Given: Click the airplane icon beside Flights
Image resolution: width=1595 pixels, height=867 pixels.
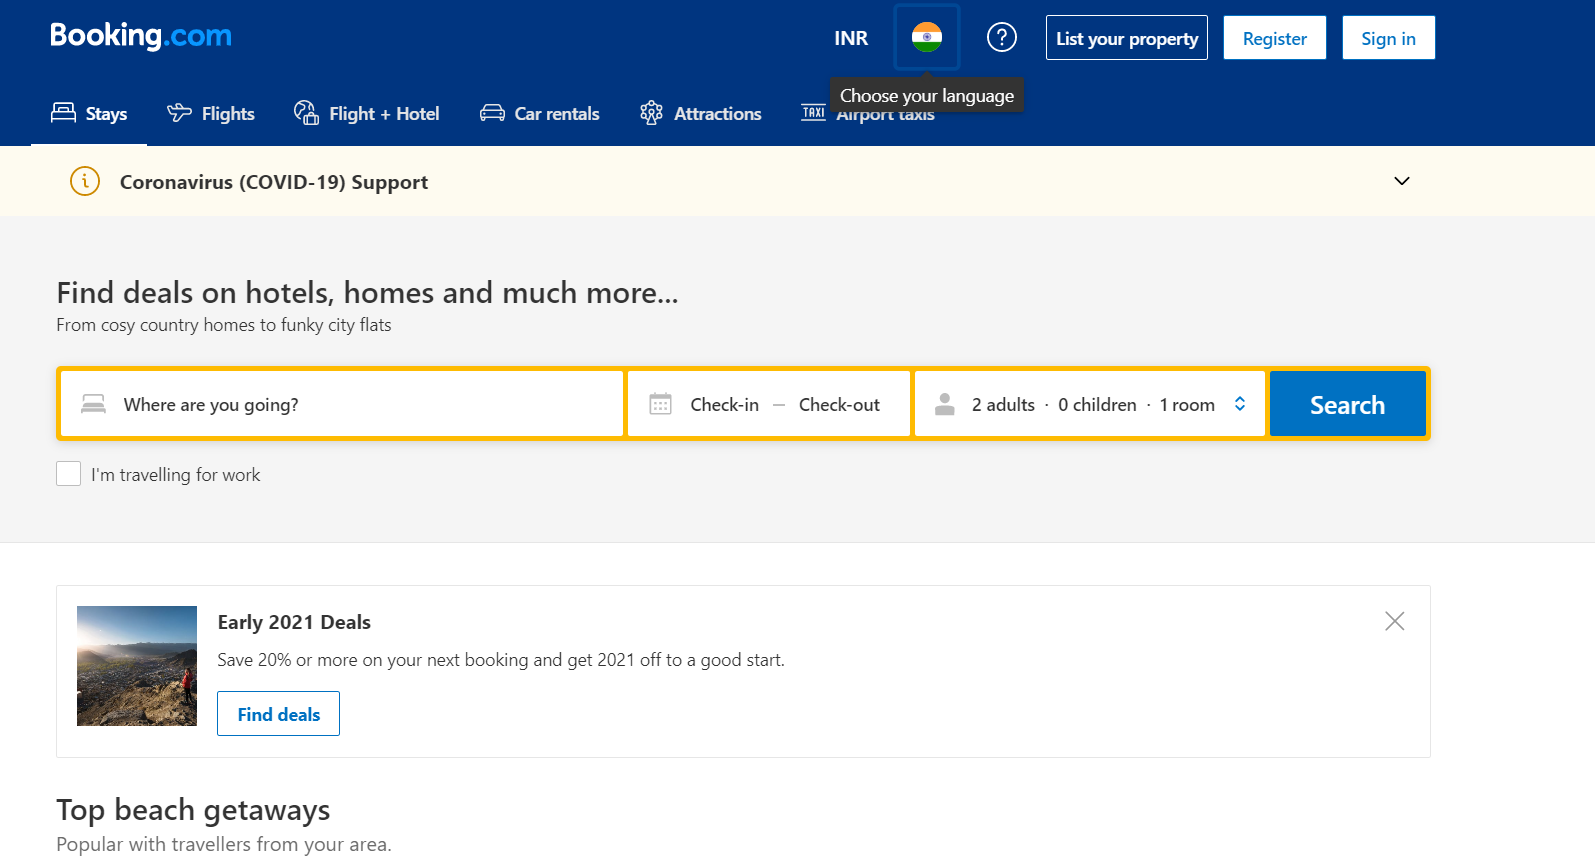Looking at the screenshot, I should coord(179,112).
